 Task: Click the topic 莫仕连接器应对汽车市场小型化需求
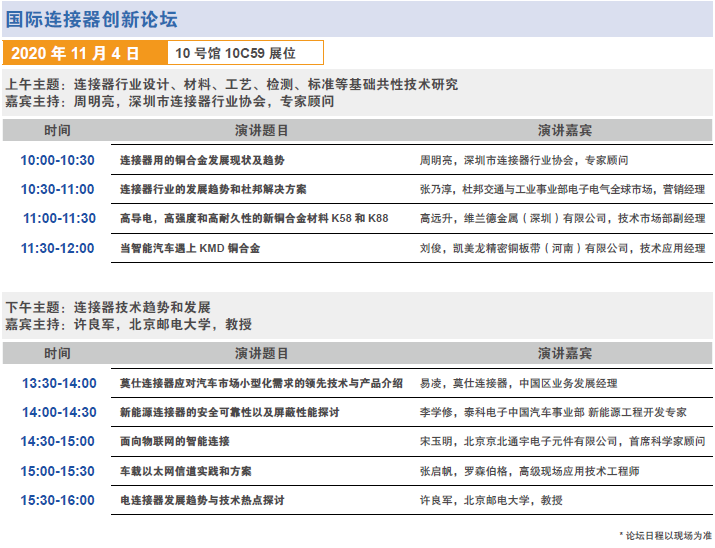(261, 383)
